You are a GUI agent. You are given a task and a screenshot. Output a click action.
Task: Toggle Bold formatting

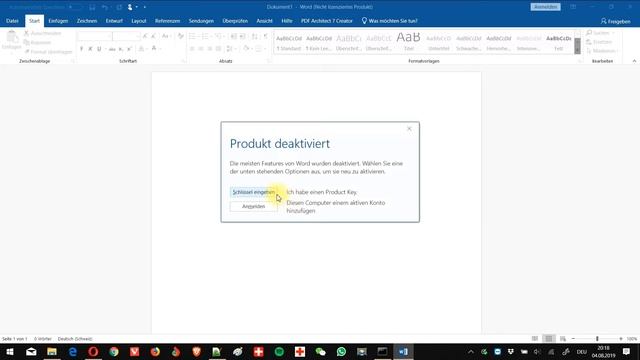[x=81, y=49]
